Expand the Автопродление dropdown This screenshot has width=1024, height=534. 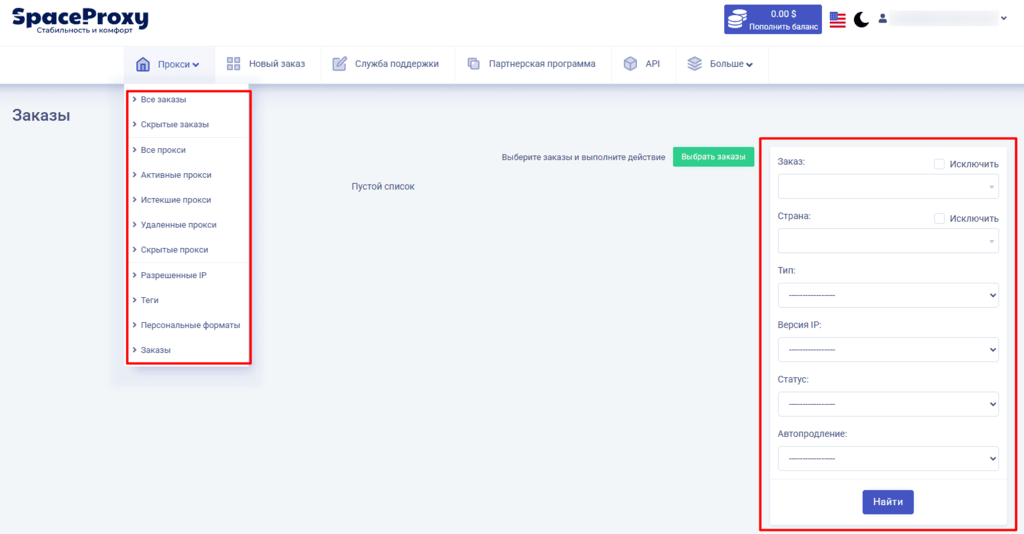(887, 458)
